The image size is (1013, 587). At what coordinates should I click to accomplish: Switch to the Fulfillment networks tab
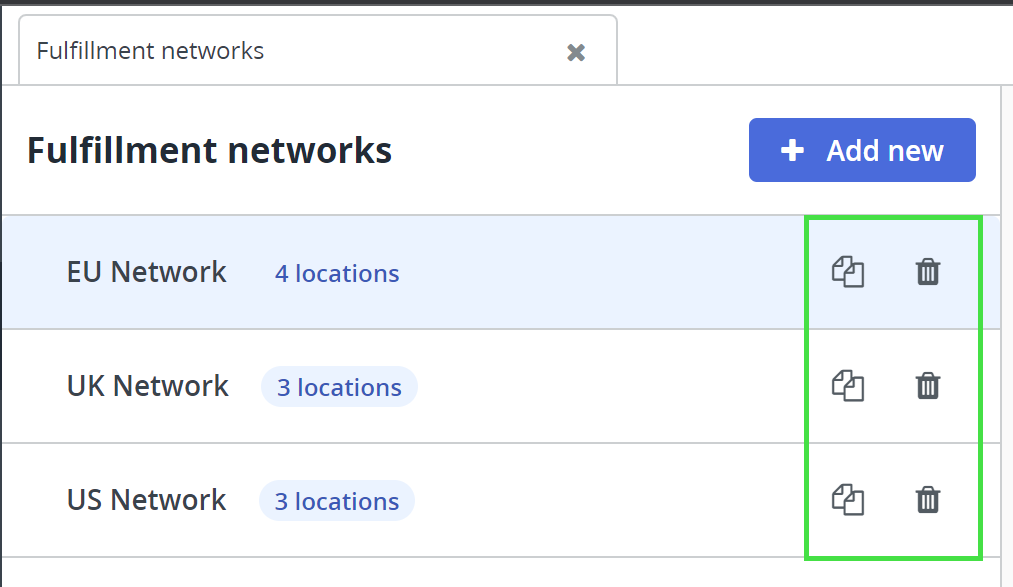click(x=150, y=51)
